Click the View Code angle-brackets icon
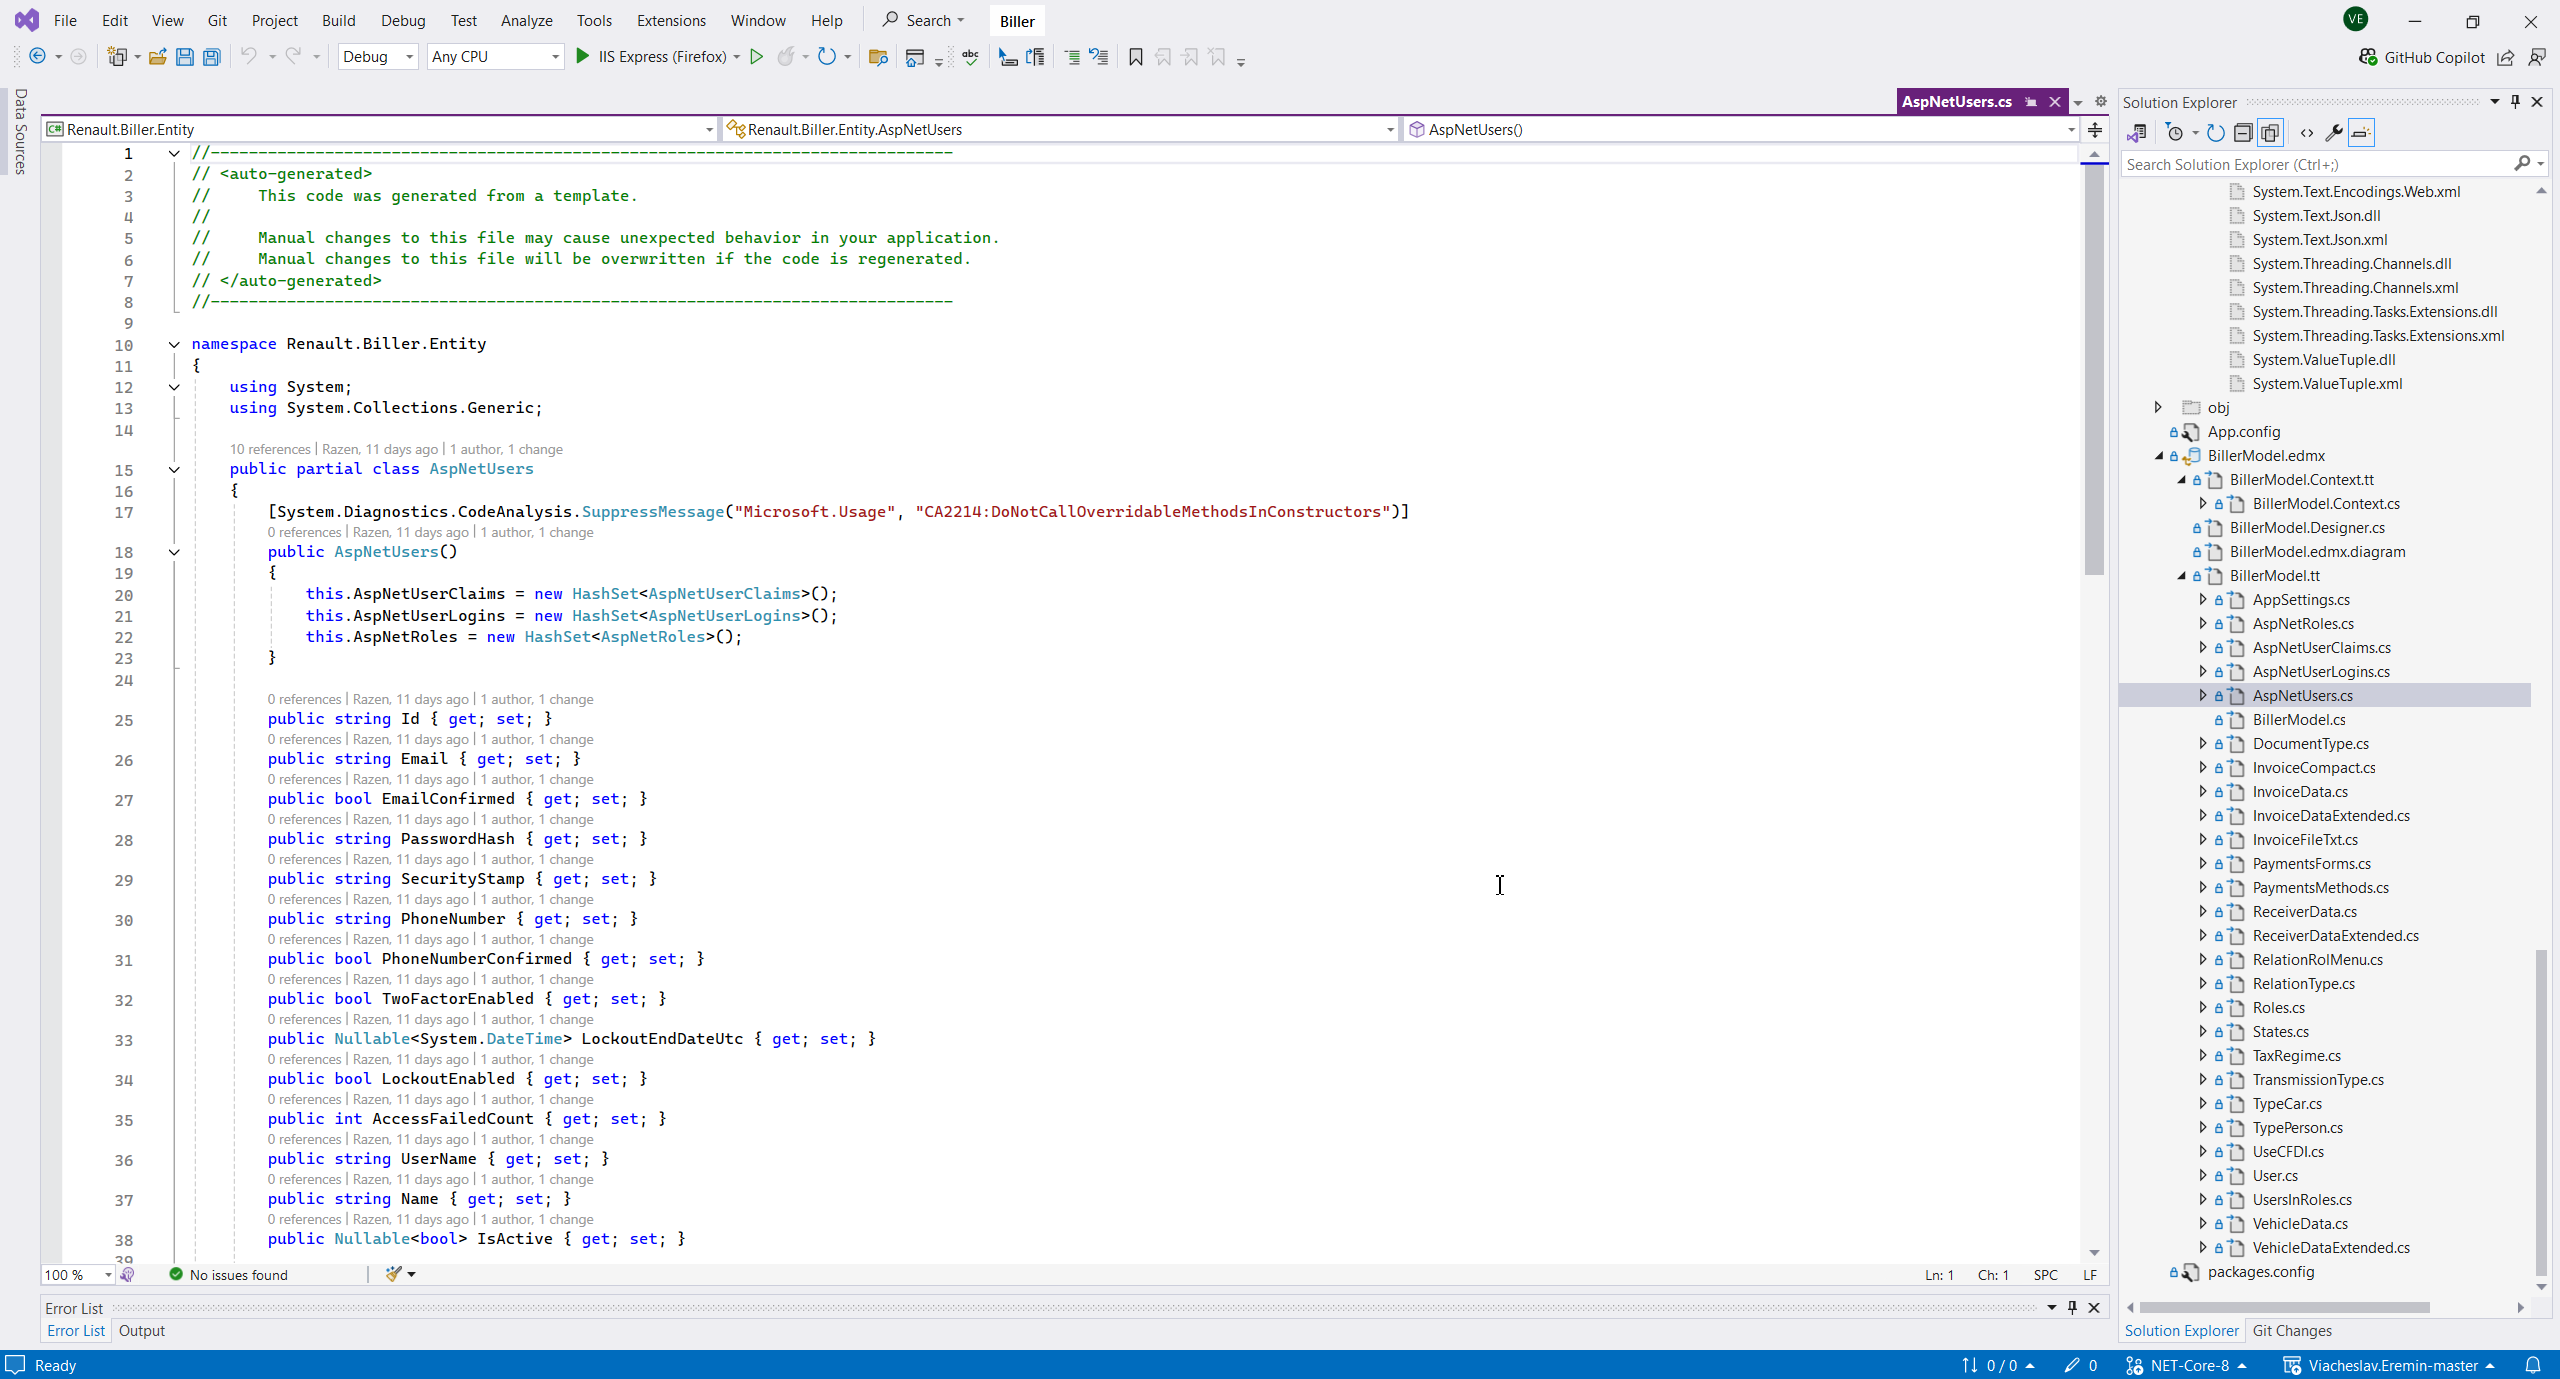Viewport: 2560px width, 1379px height. tap(2307, 133)
